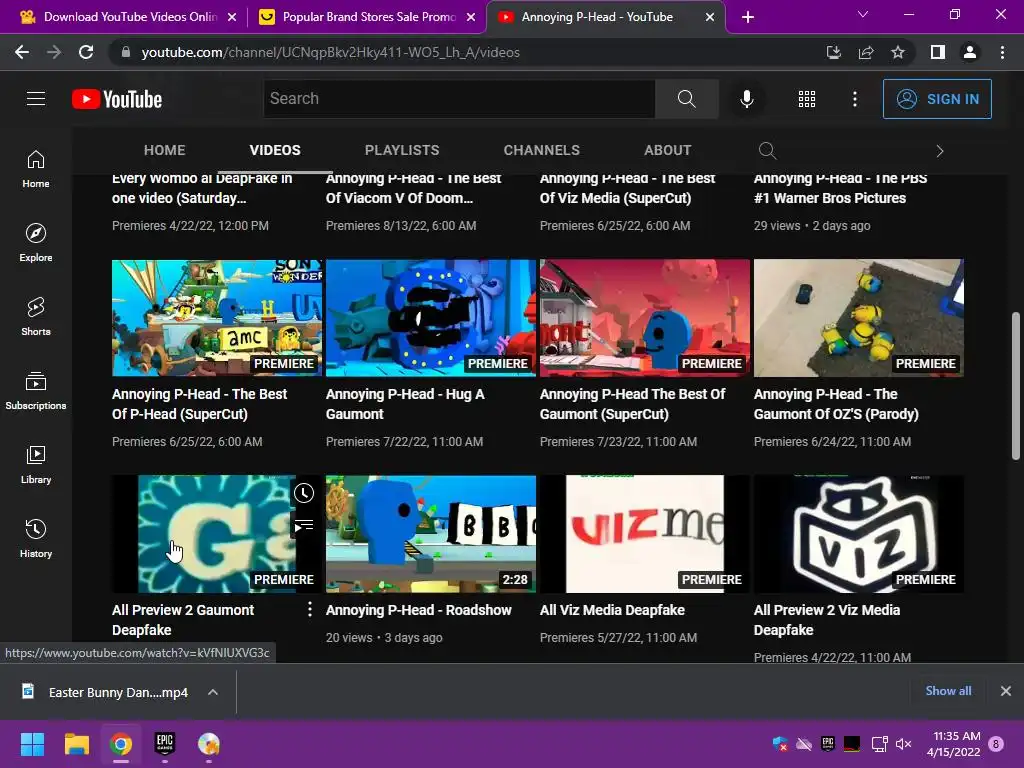Close the downloads bar
1024x768 pixels.
1006,691
